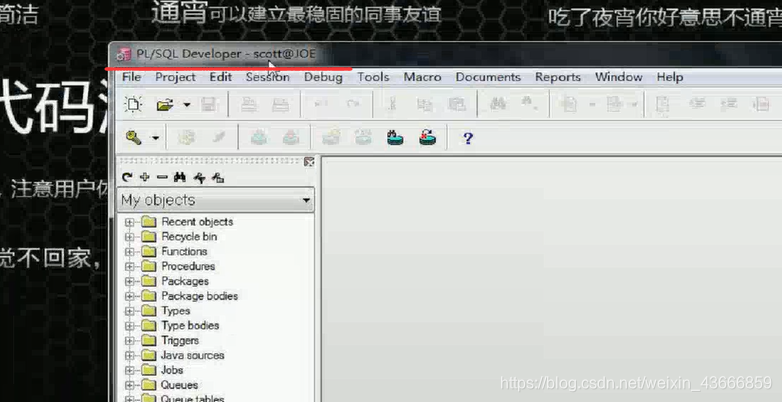This screenshot has height=402, width=782.
Task: Click the Recompile invalid objects icon
Action: 427,137
